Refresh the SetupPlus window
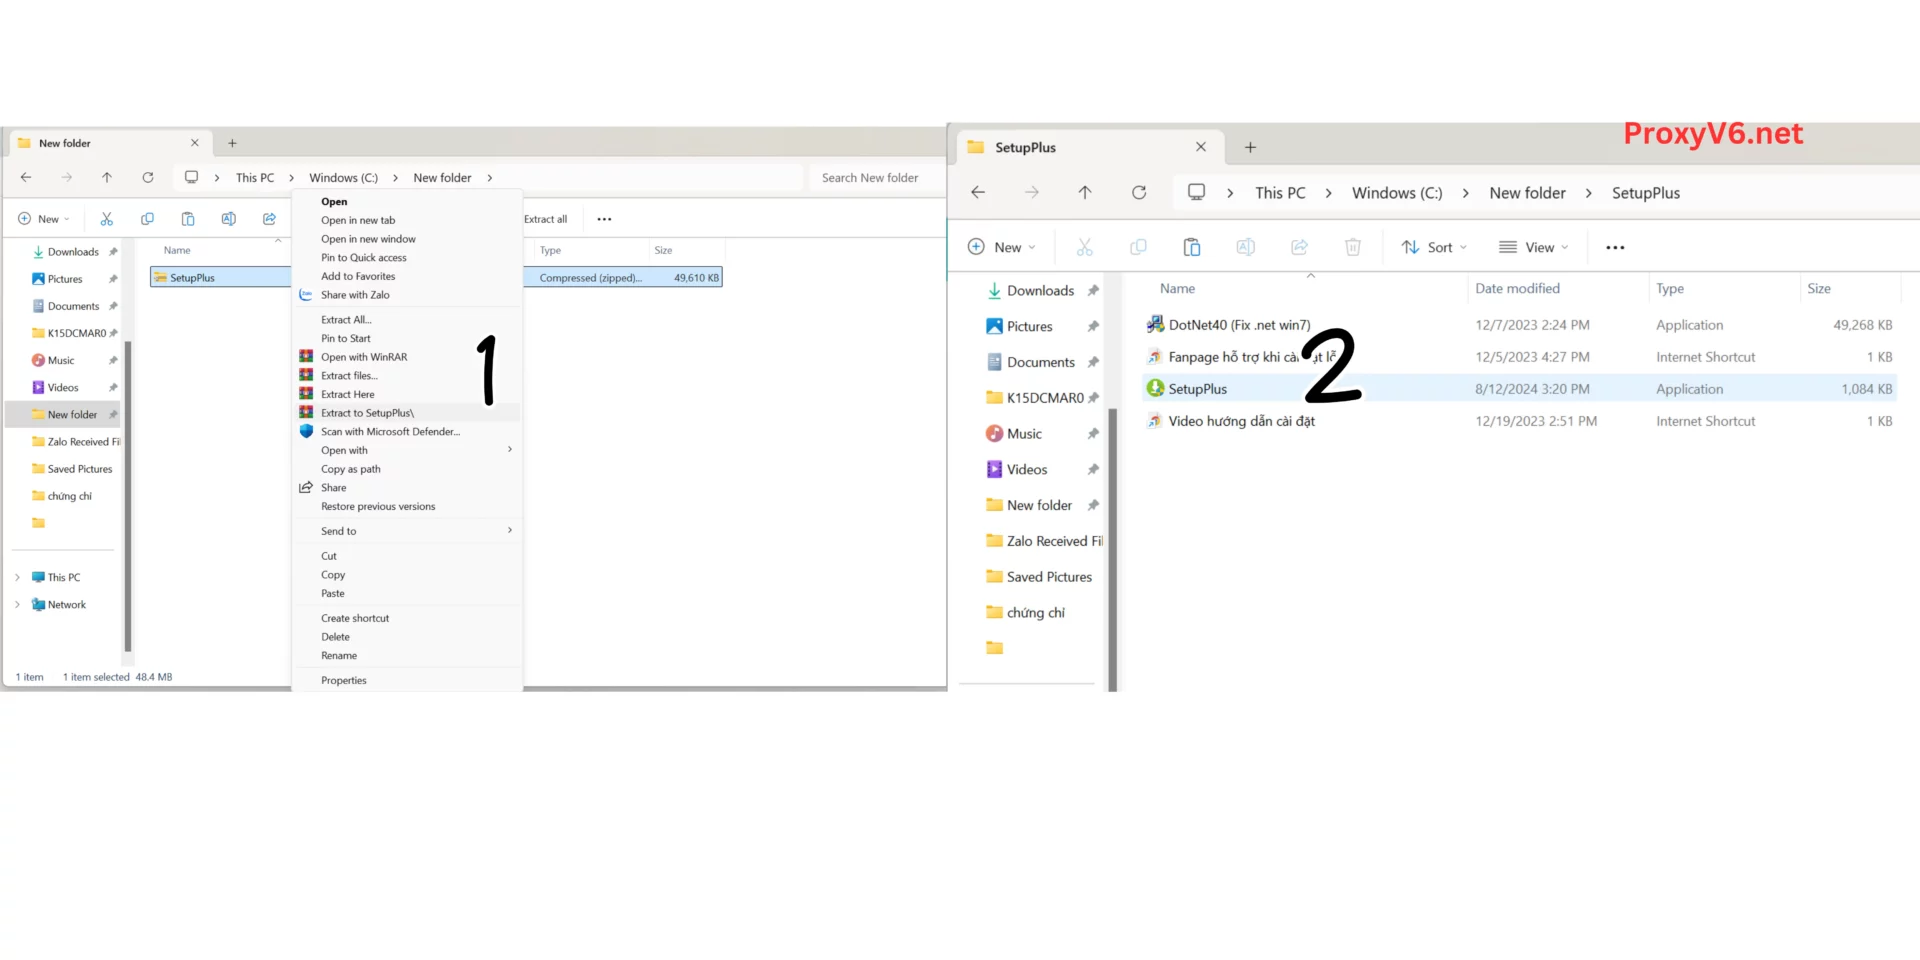The height and width of the screenshot is (960, 1920). coord(1139,192)
